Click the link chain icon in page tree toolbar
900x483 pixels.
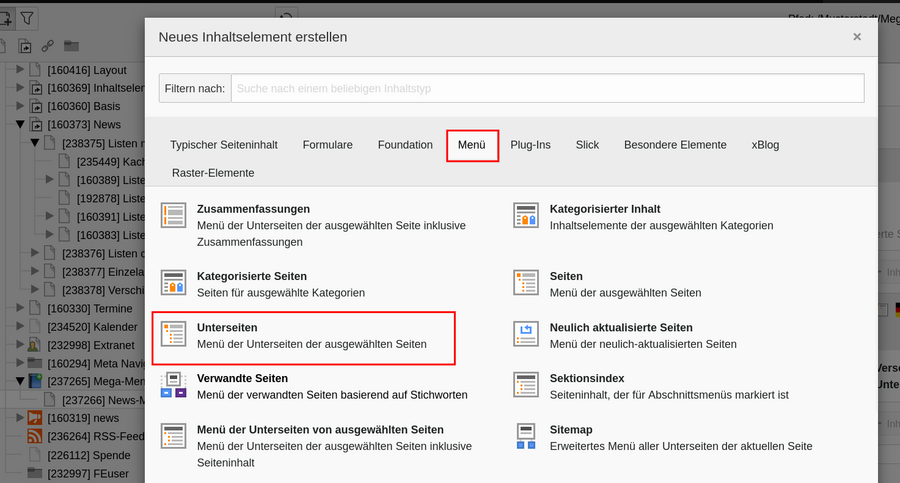click(x=48, y=46)
